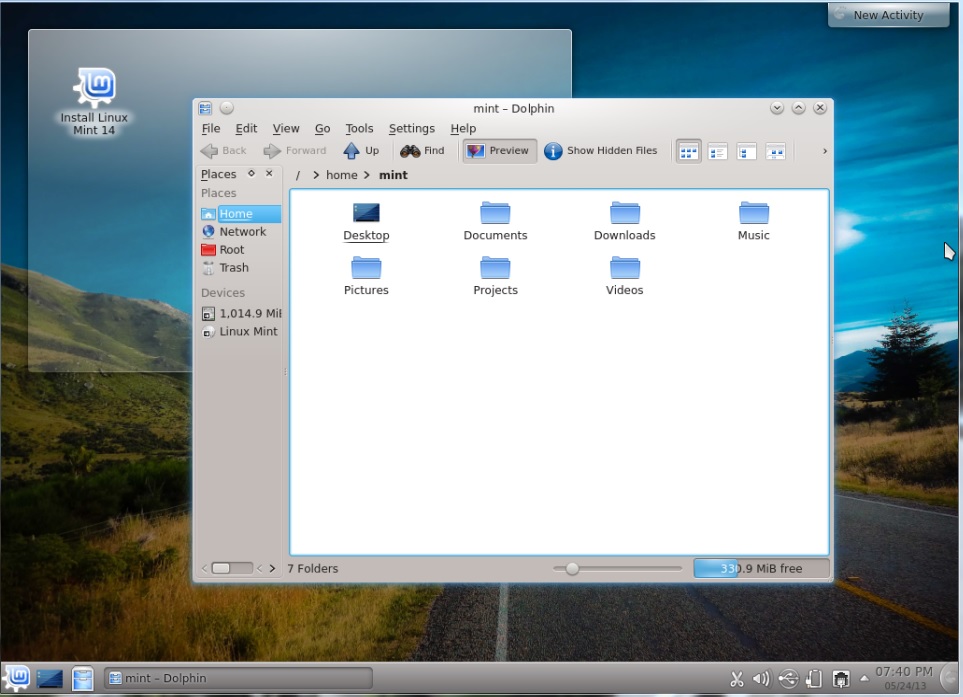Image resolution: width=963 pixels, height=697 pixels.
Task: Click the 7 Folders status text
Action: 313,569
